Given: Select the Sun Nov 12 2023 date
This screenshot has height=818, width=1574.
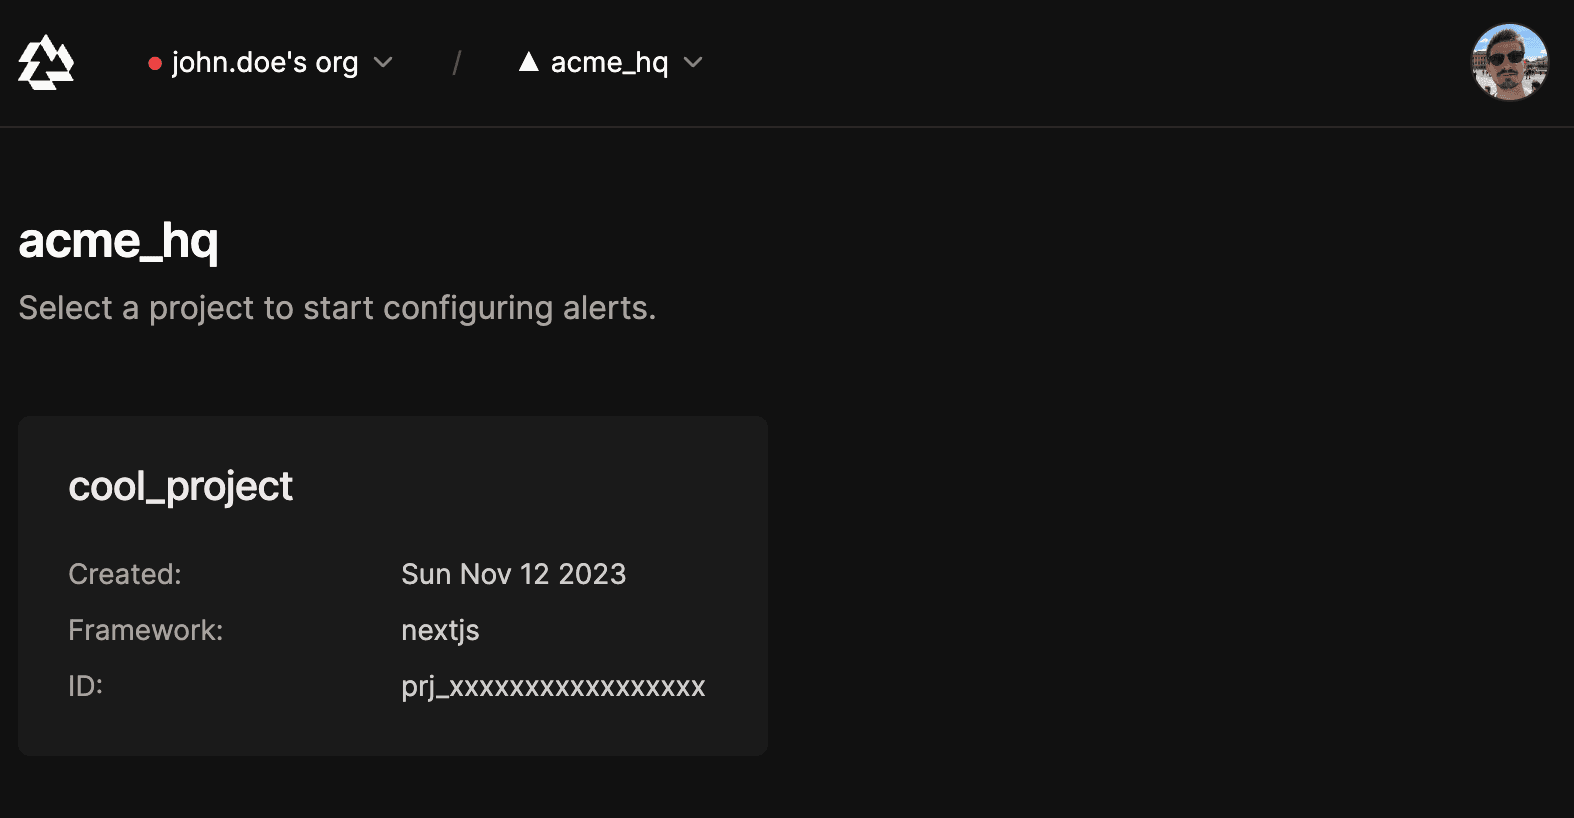Looking at the screenshot, I should pyautogui.click(x=514, y=574).
